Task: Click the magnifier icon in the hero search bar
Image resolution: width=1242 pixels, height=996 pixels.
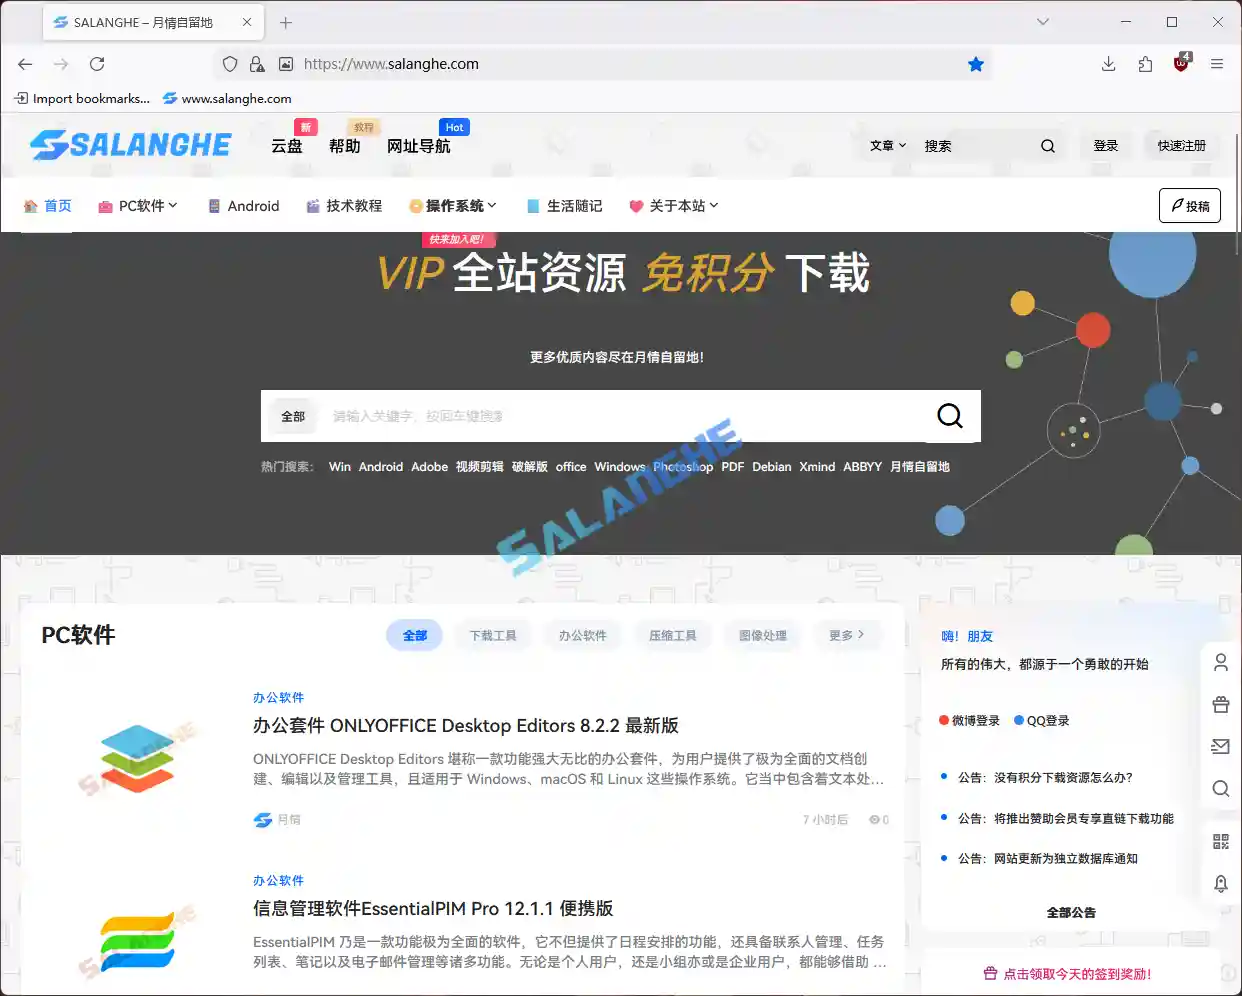Action: pos(948,416)
